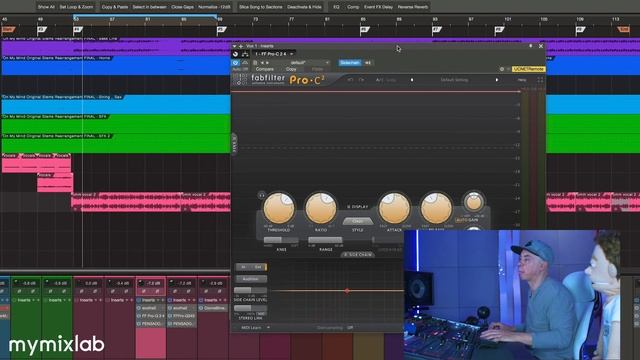Open the Style selector showing Clean
The image size is (640, 360).
pyautogui.click(x=357, y=221)
